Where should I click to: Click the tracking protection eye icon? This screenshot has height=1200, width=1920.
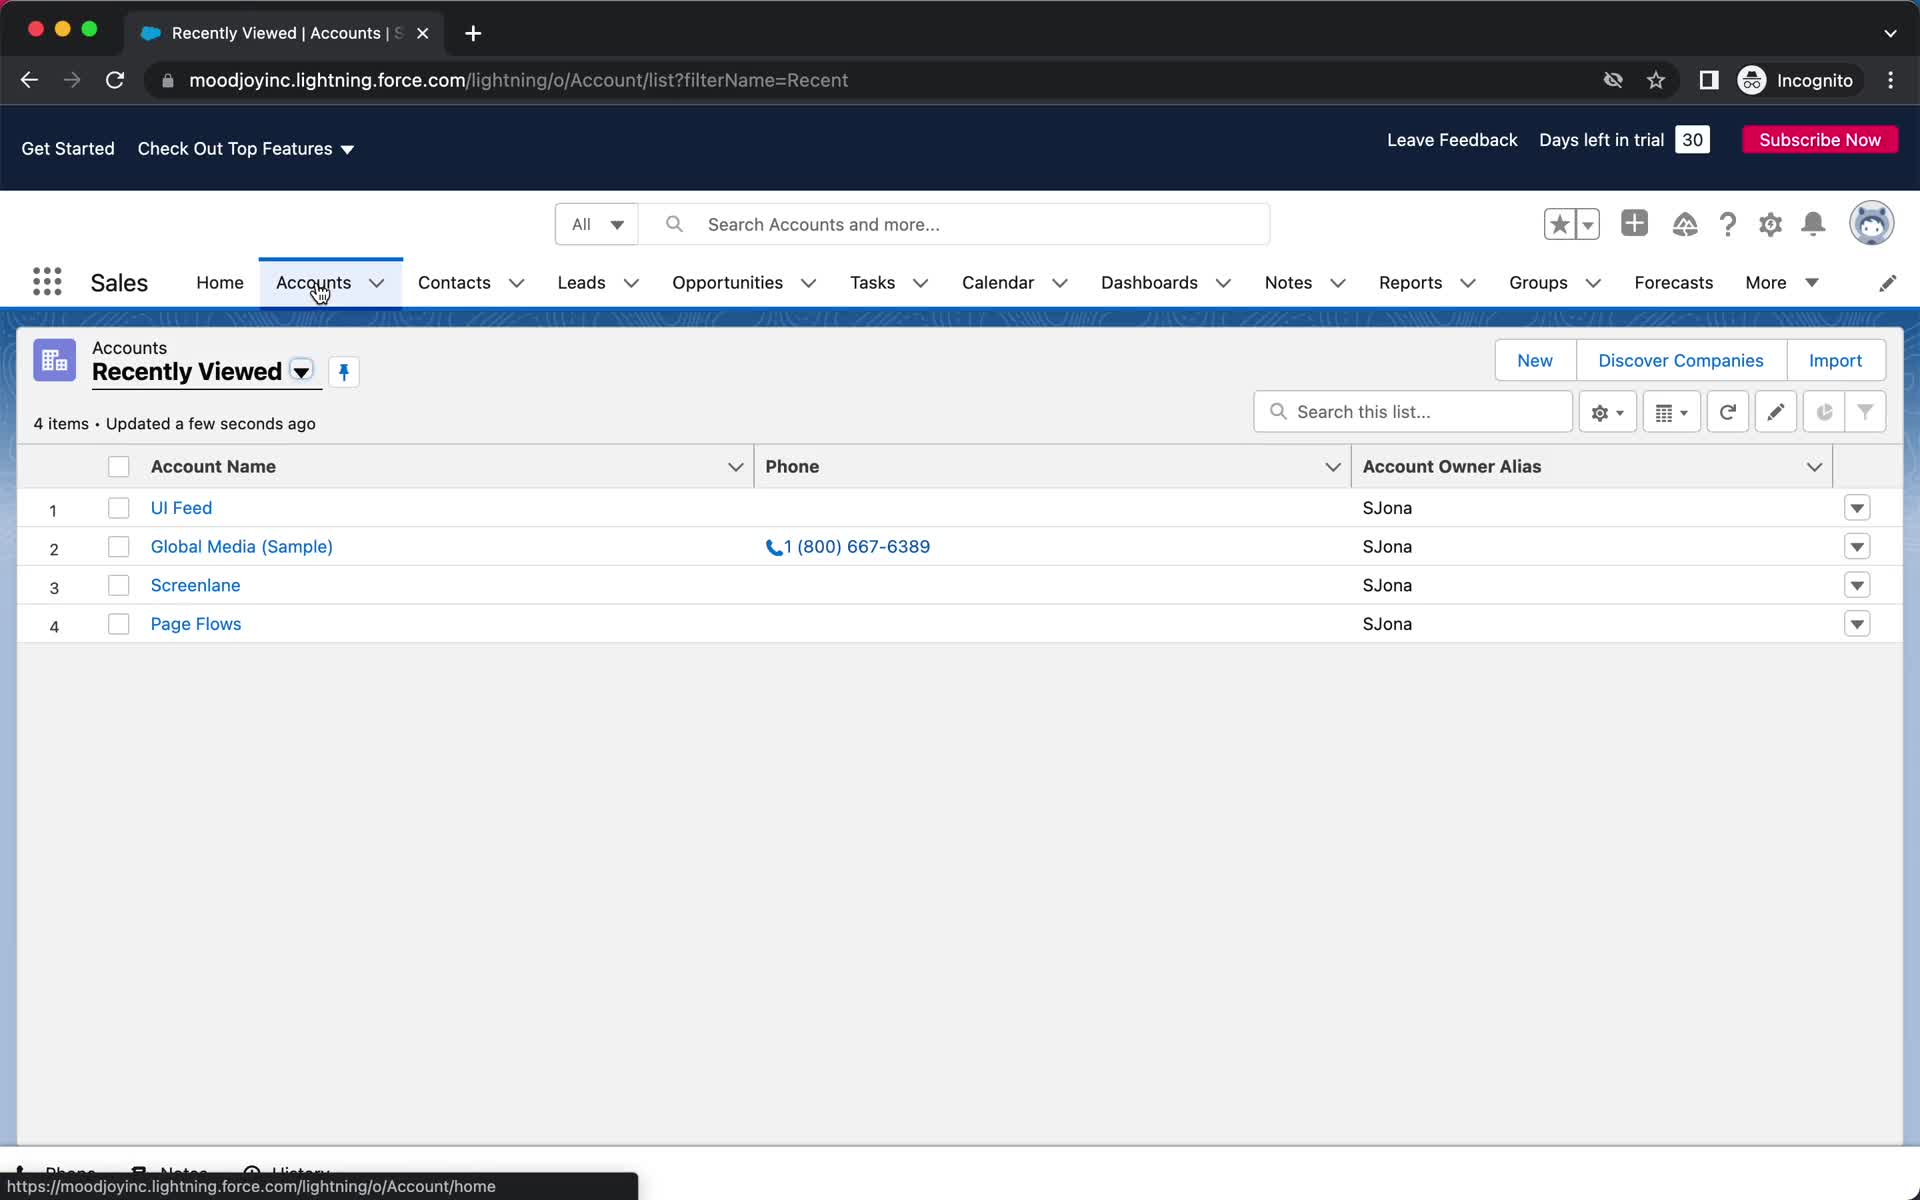tap(1613, 80)
